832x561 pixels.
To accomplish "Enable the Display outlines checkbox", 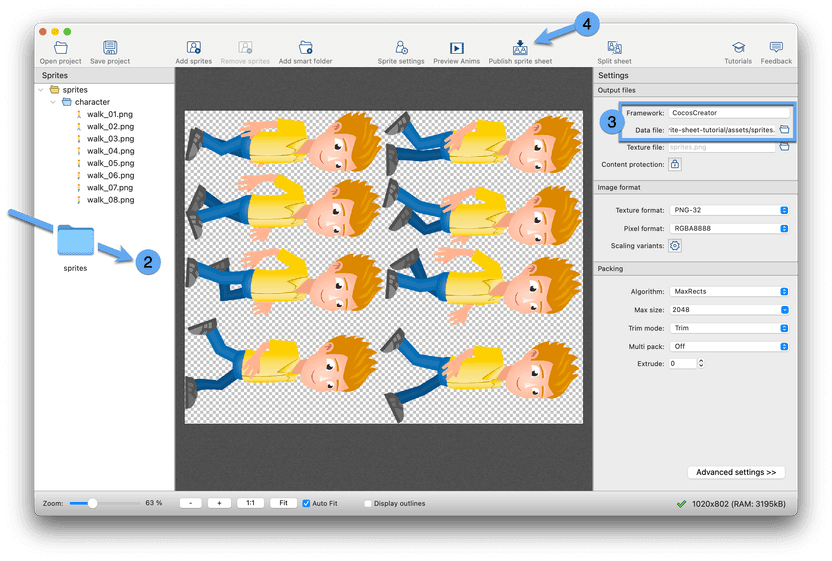I will click(368, 503).
